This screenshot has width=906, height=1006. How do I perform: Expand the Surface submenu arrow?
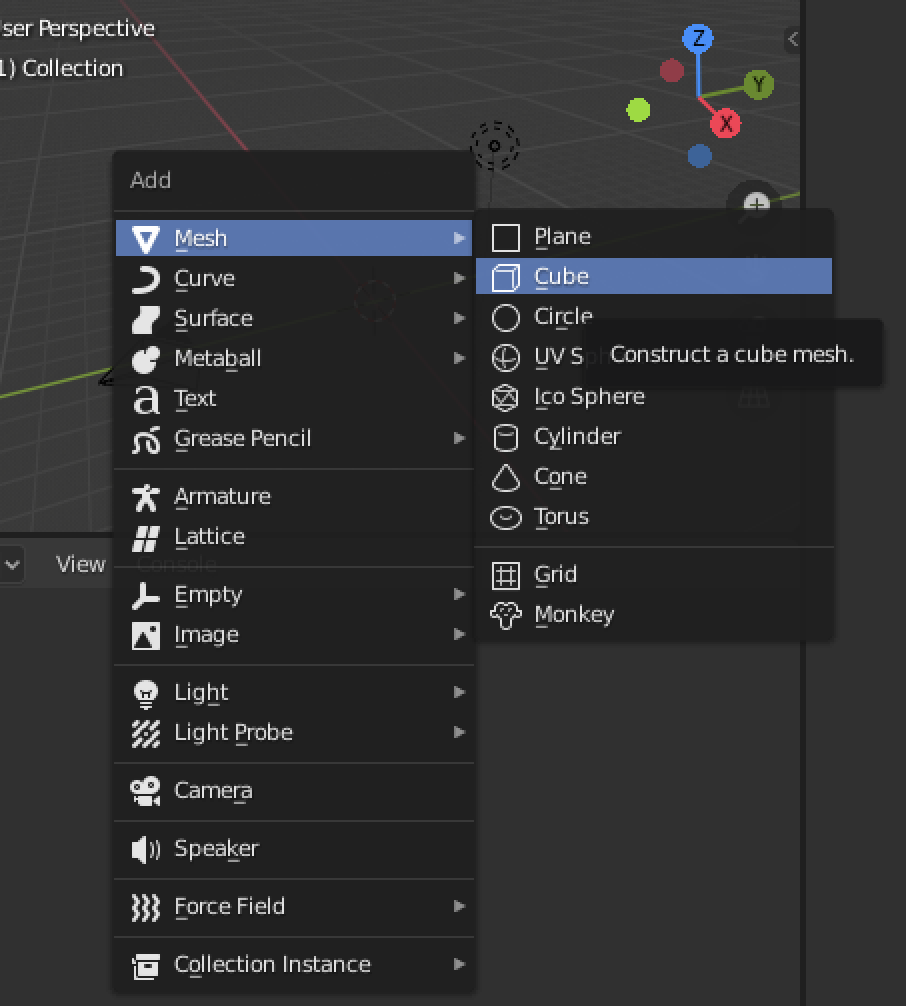click(459, 318)
